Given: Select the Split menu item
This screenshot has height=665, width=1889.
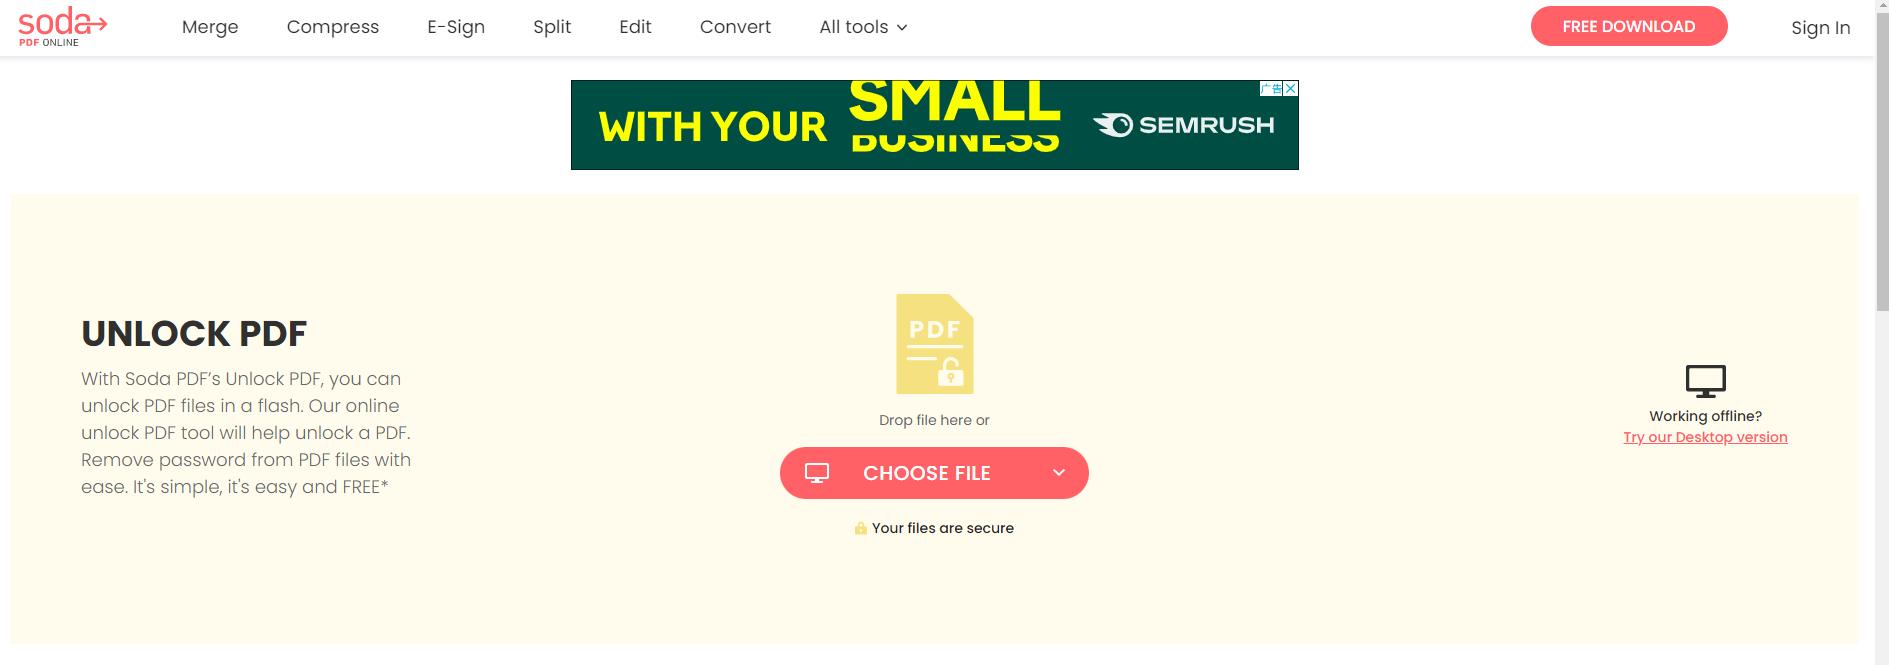Looking at the screenshot, I should 552,27.
